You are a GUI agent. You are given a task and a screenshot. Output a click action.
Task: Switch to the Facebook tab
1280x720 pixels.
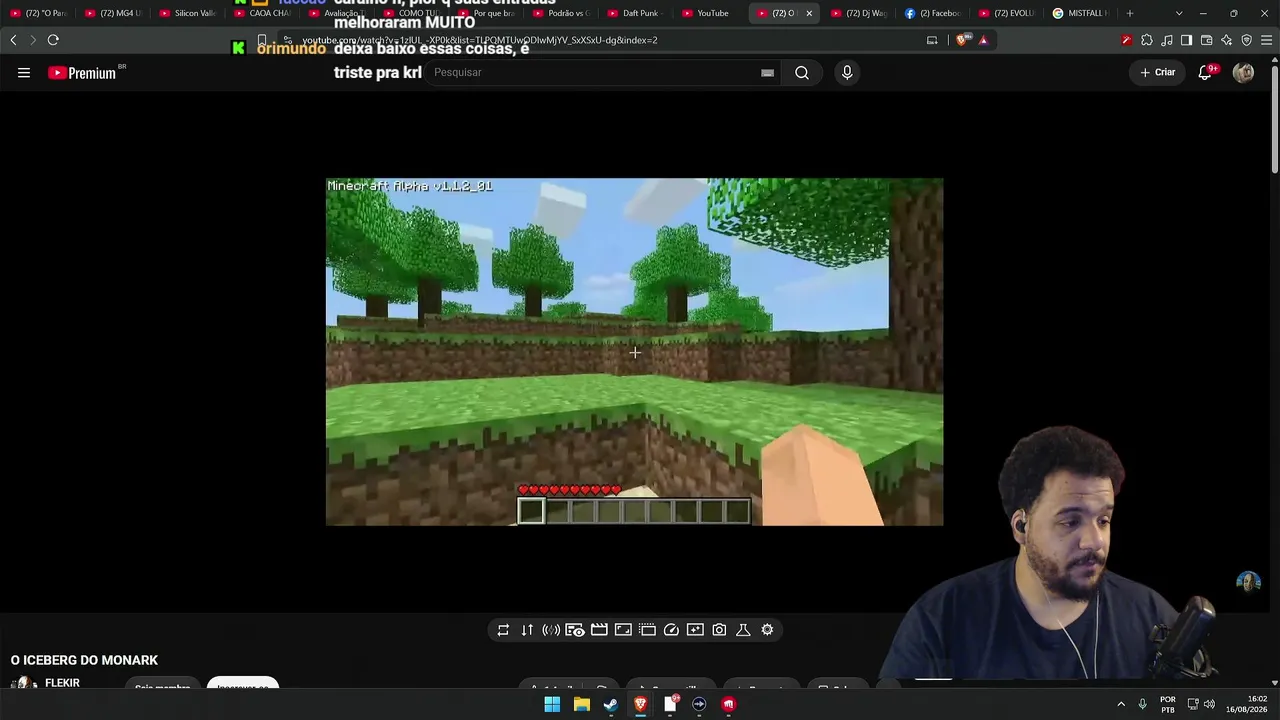pos(933,13)
